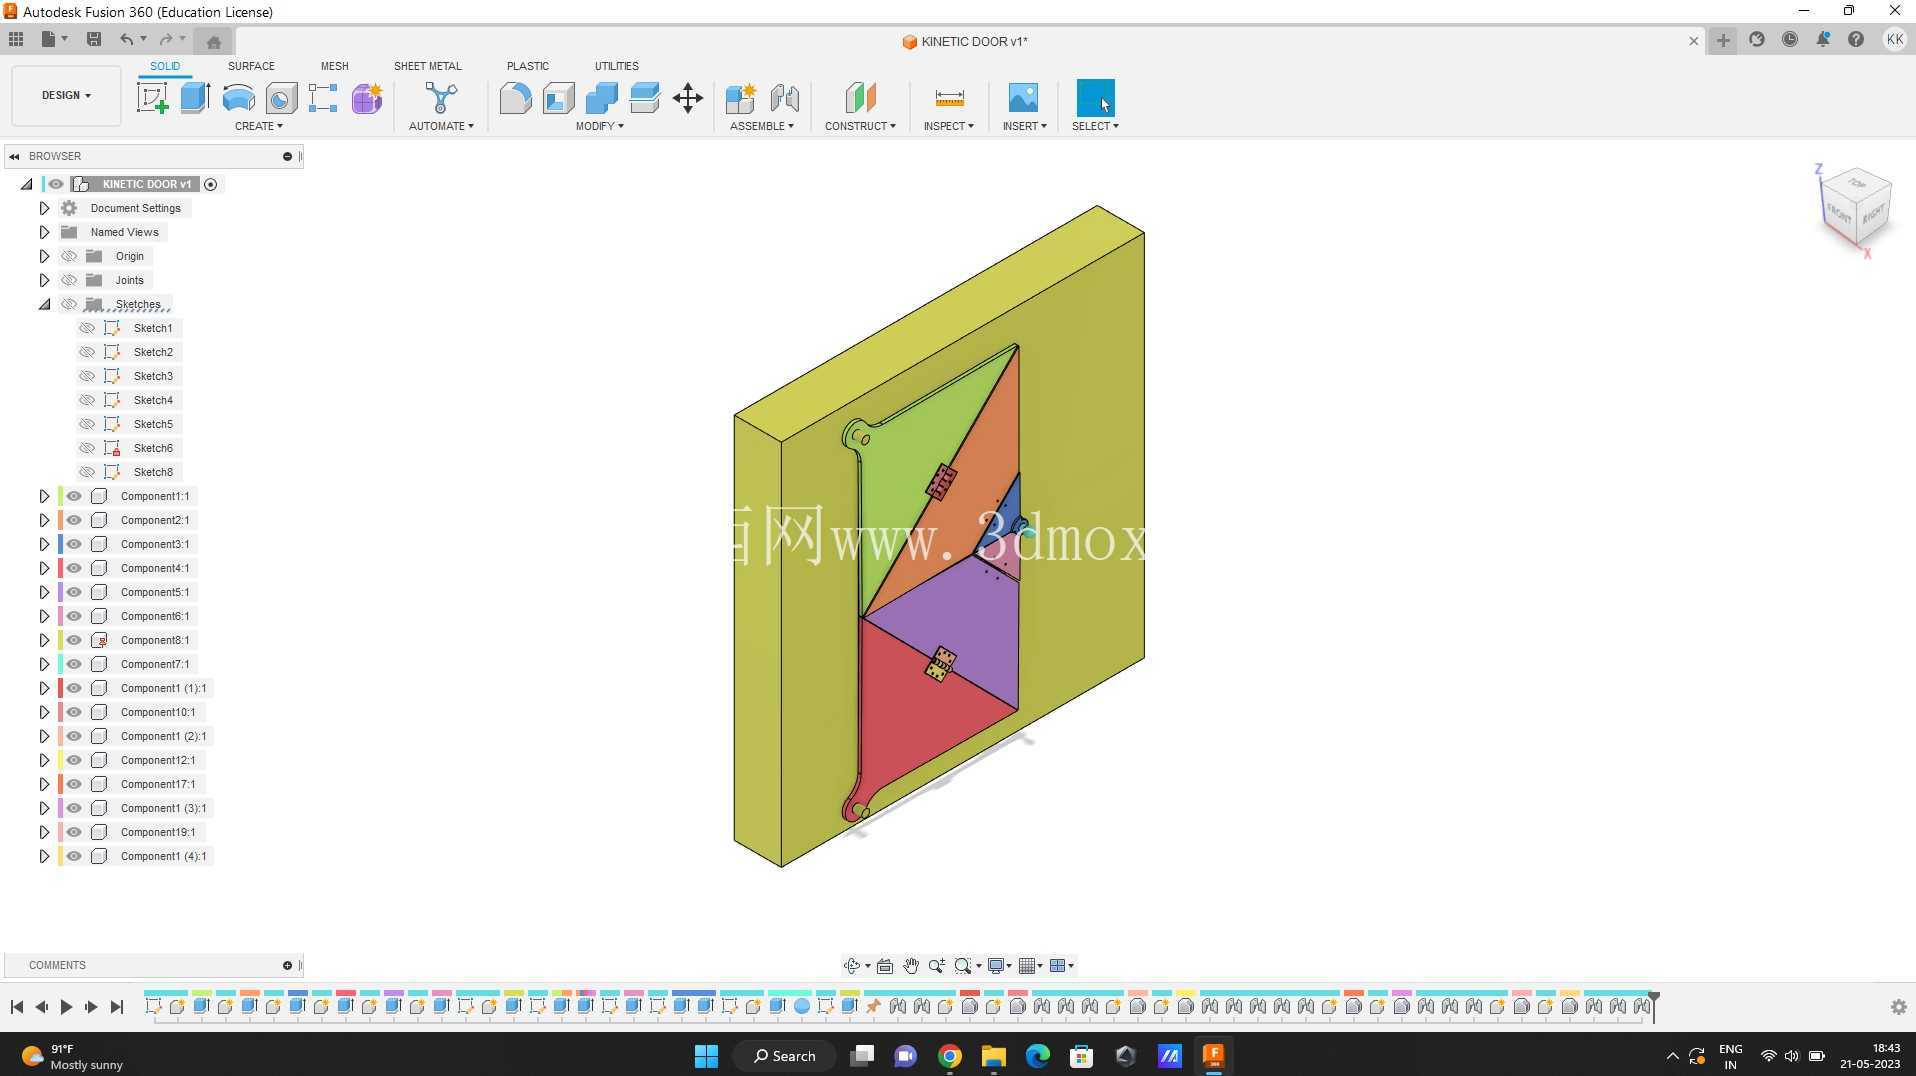Hide Component4:1 visibility

(x=74, y=568)
